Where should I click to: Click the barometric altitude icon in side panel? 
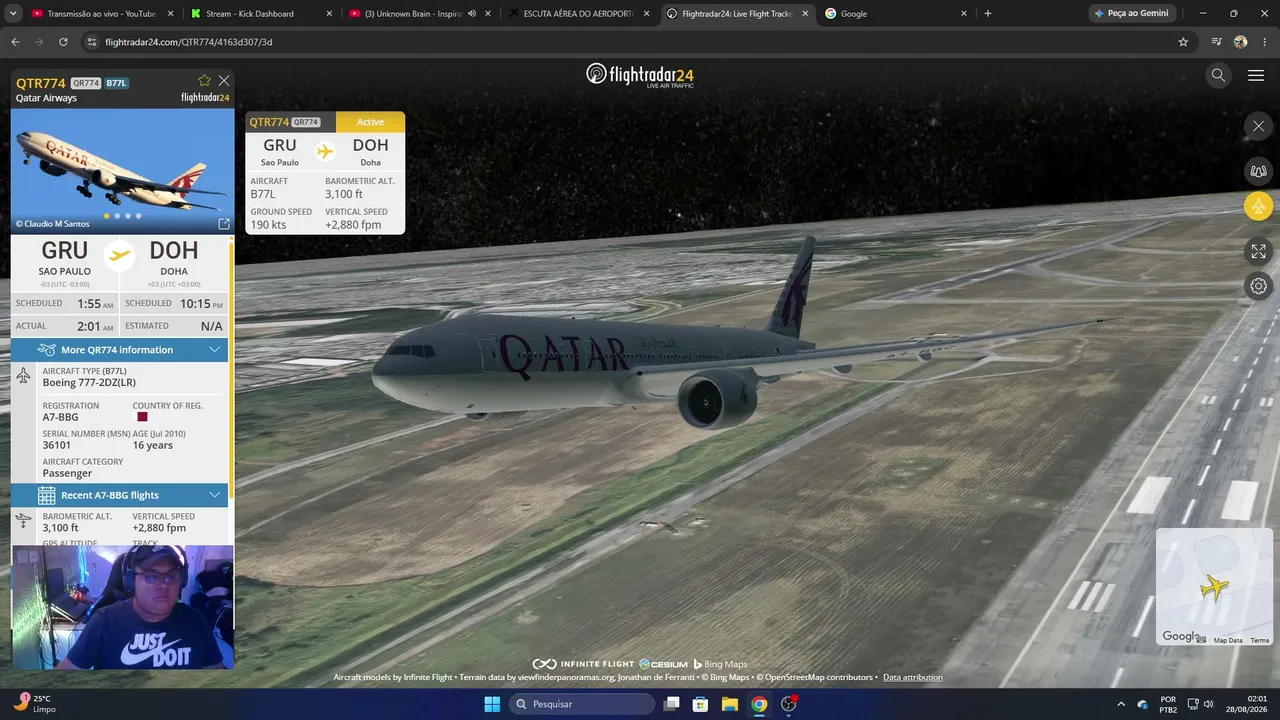click(x=24, y=521)
